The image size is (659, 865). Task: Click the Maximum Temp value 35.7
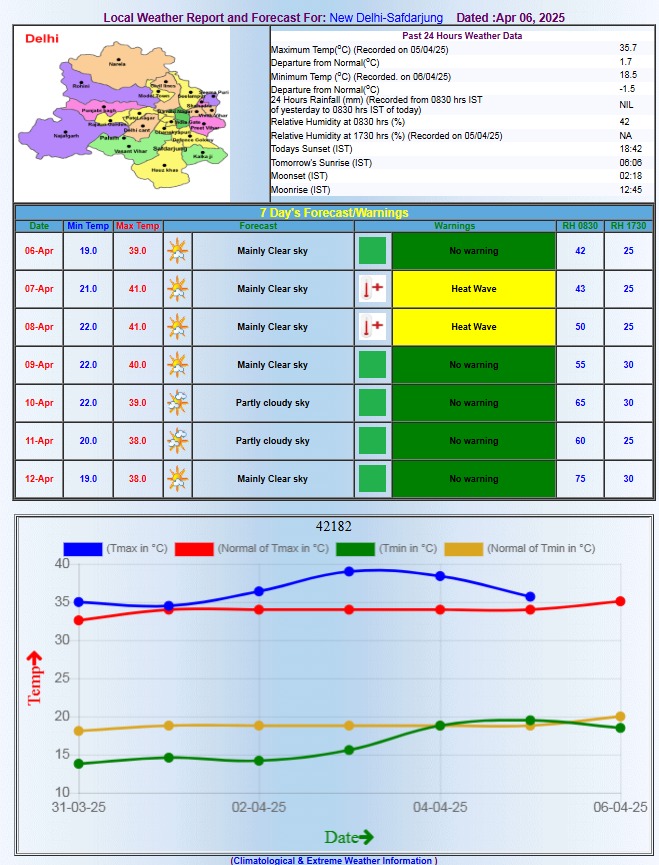(628, 49)
